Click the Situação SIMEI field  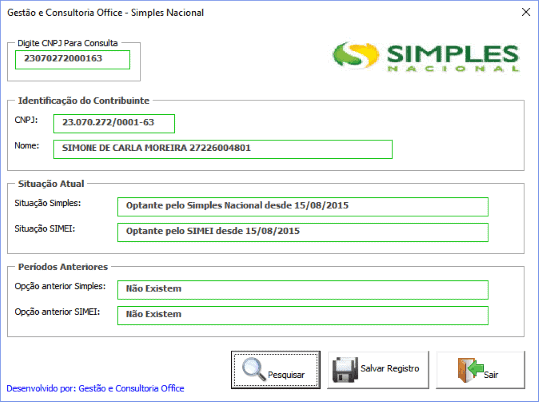tap(302, 232)
